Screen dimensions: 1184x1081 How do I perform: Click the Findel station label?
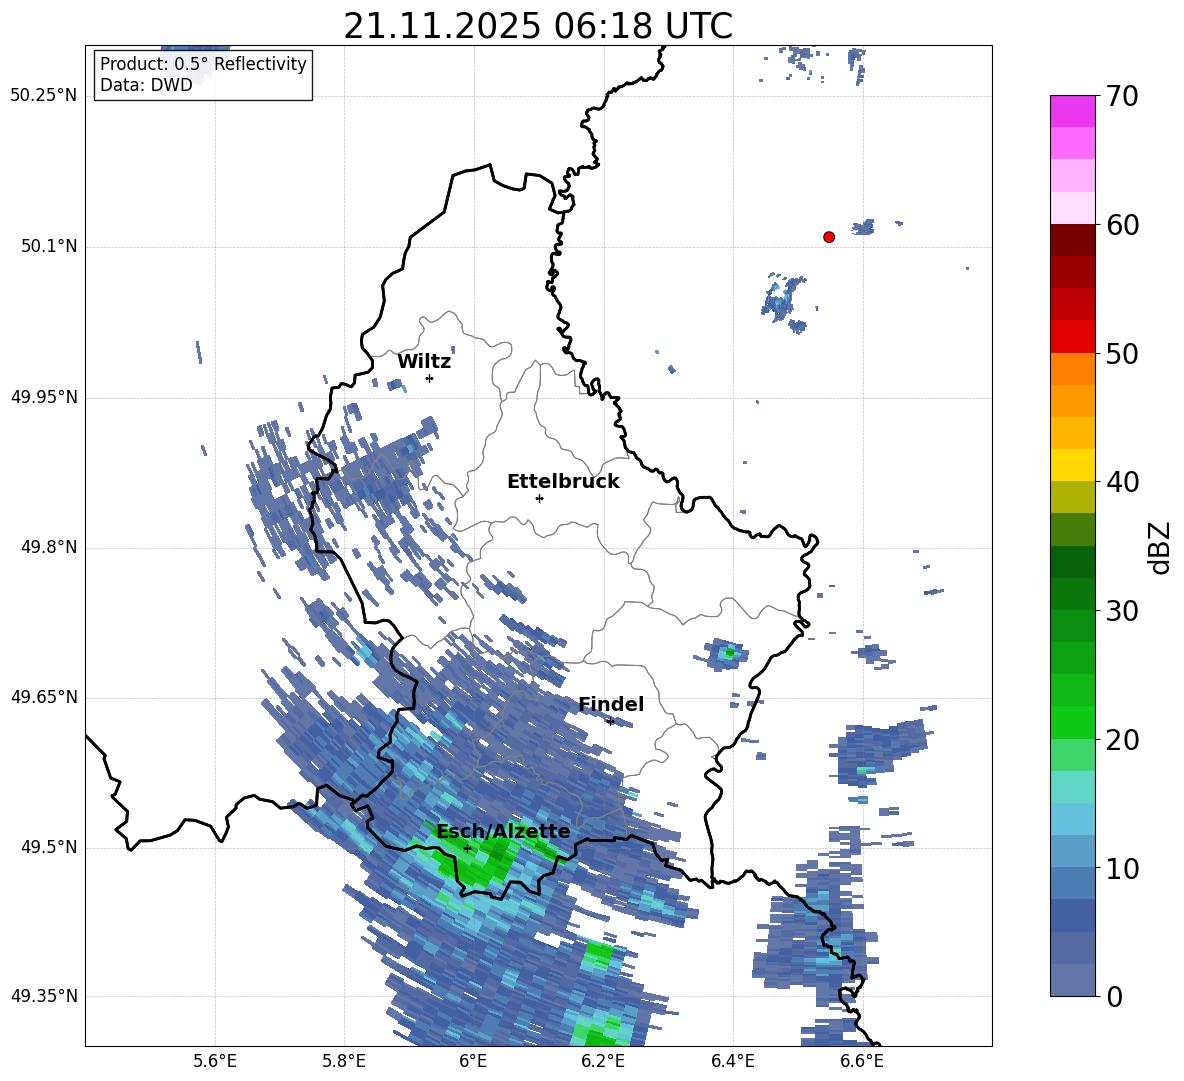coord(611,704)
